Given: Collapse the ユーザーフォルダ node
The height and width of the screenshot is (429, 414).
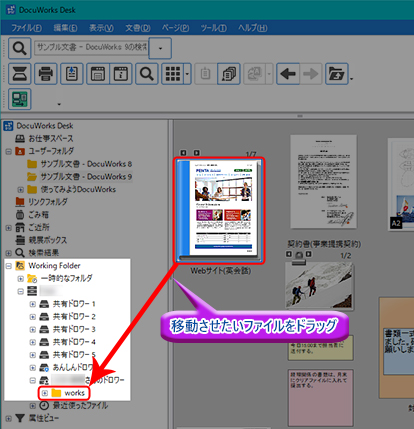Looking at the screenshot, I should click(x=9, y=152).
